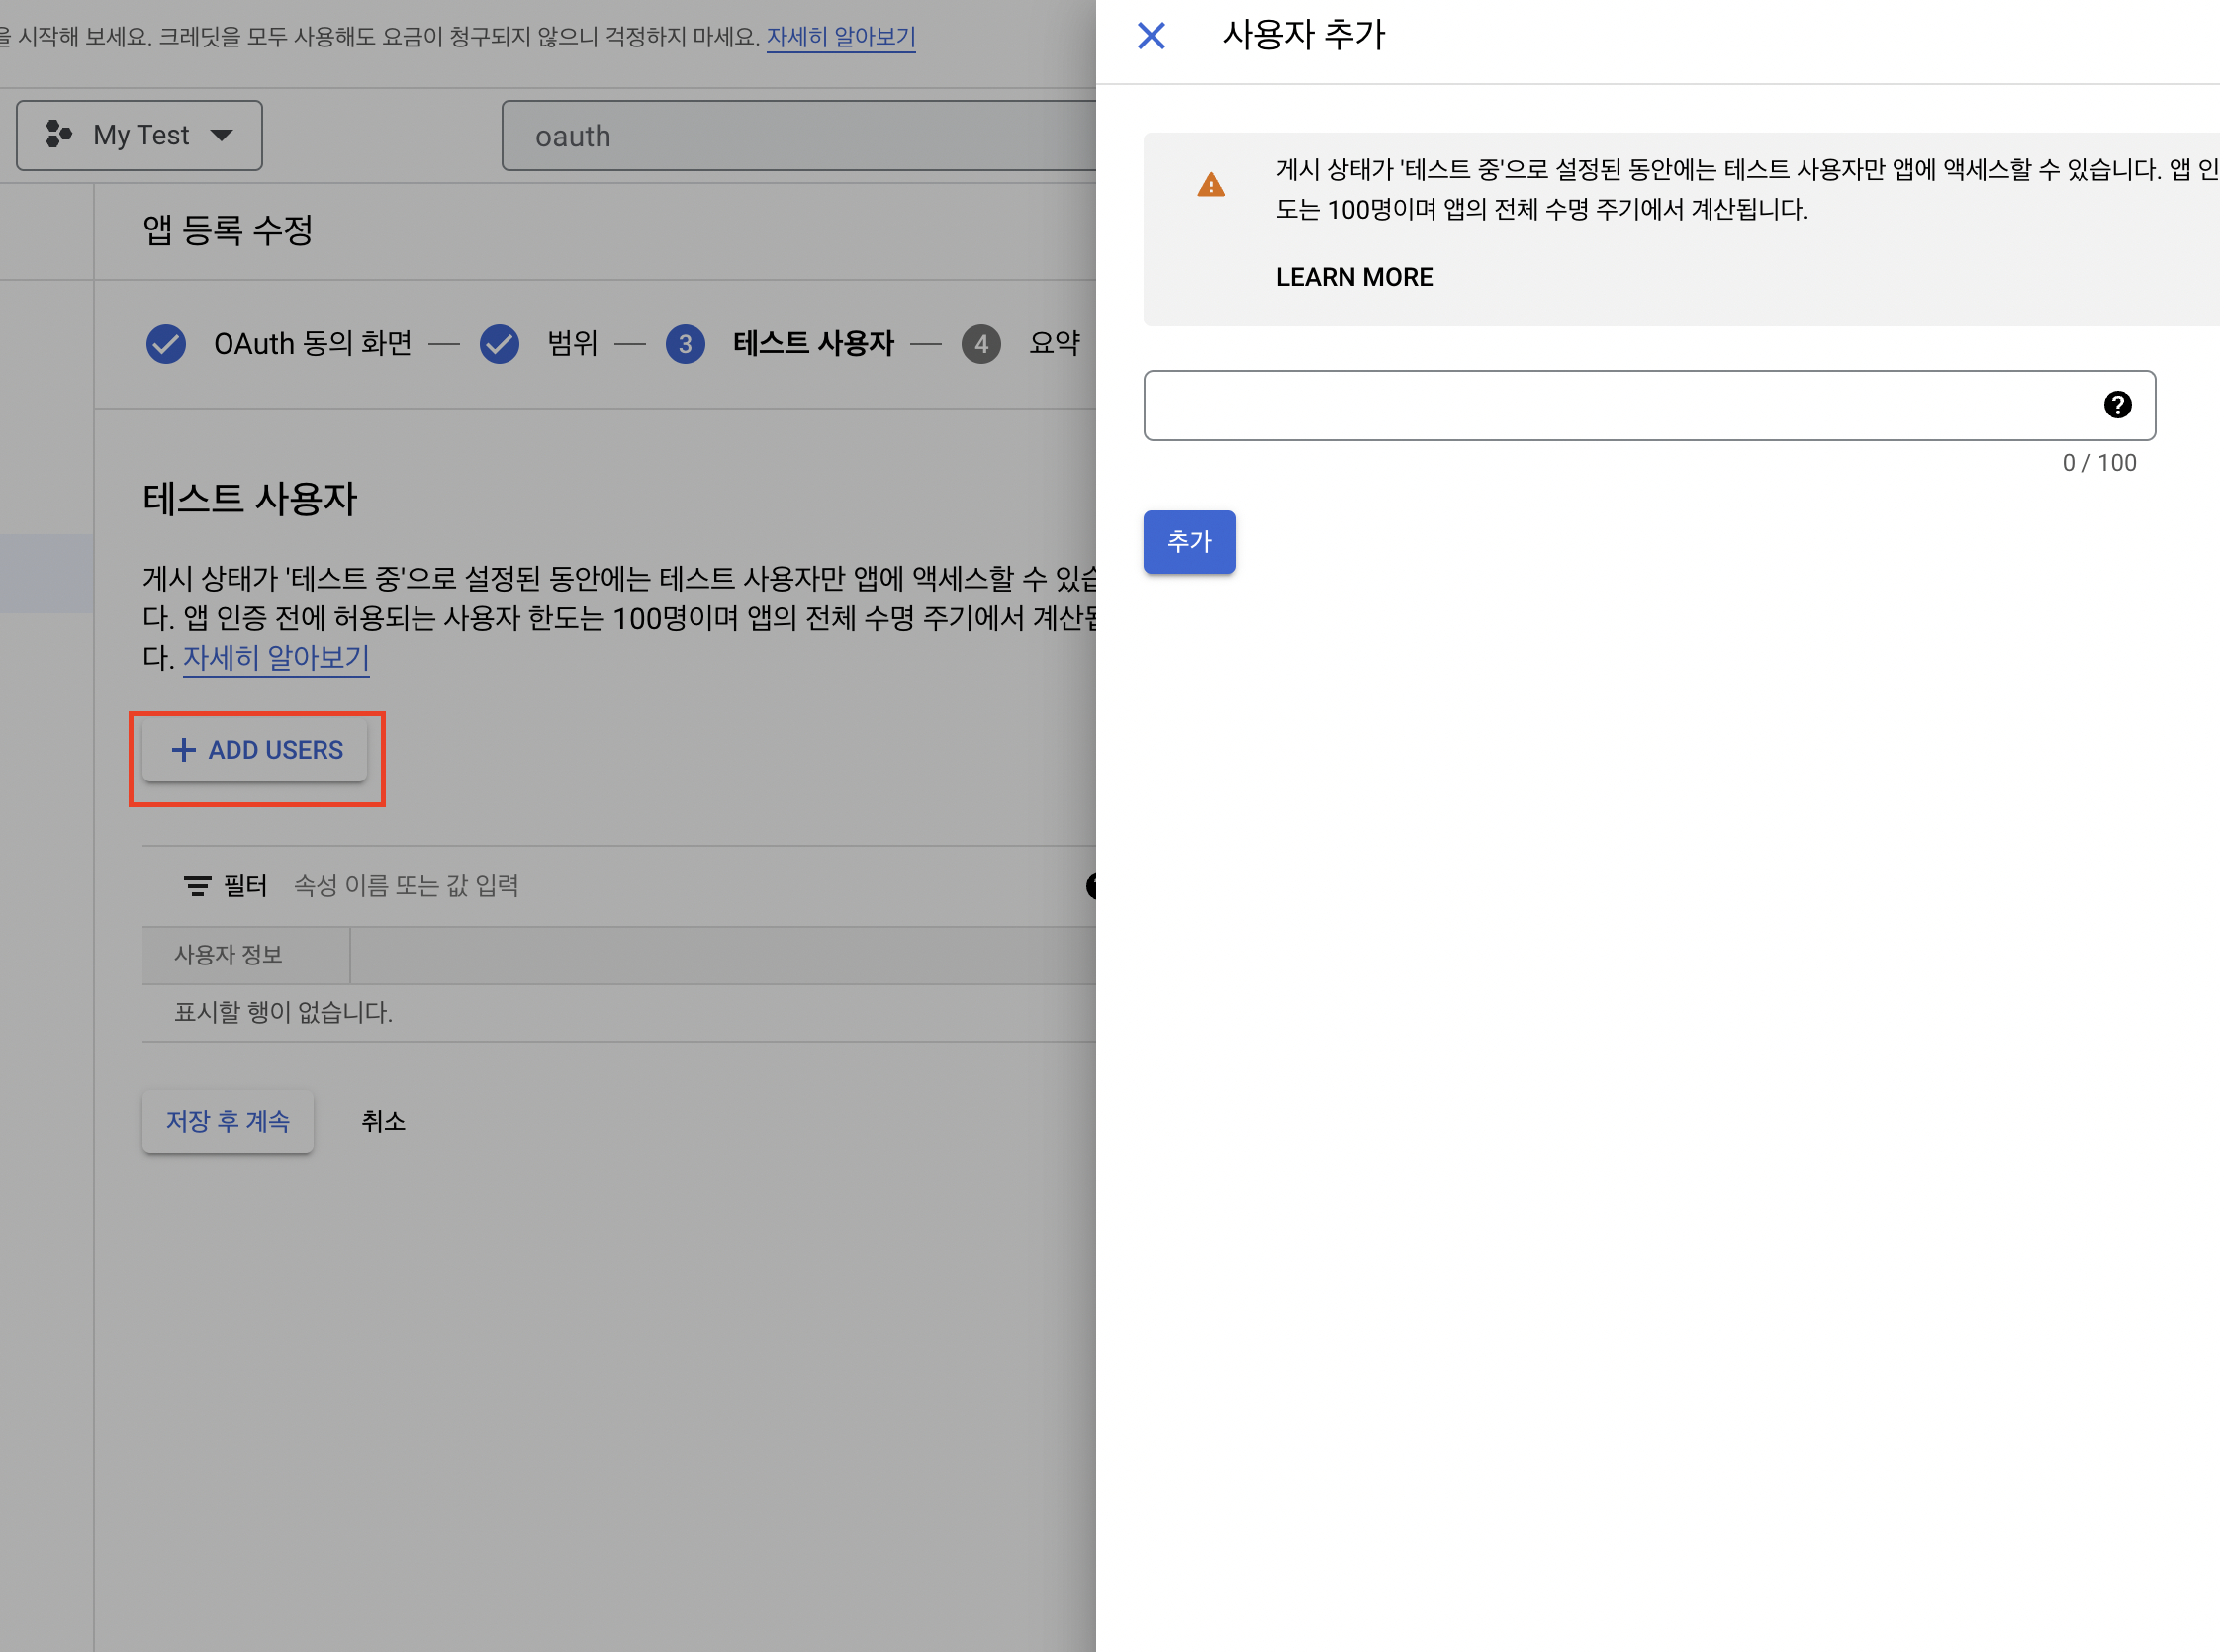Close the 사용자 추가 side panel
This screenshot has height=1652, width=2220.
pos(1151,36)
